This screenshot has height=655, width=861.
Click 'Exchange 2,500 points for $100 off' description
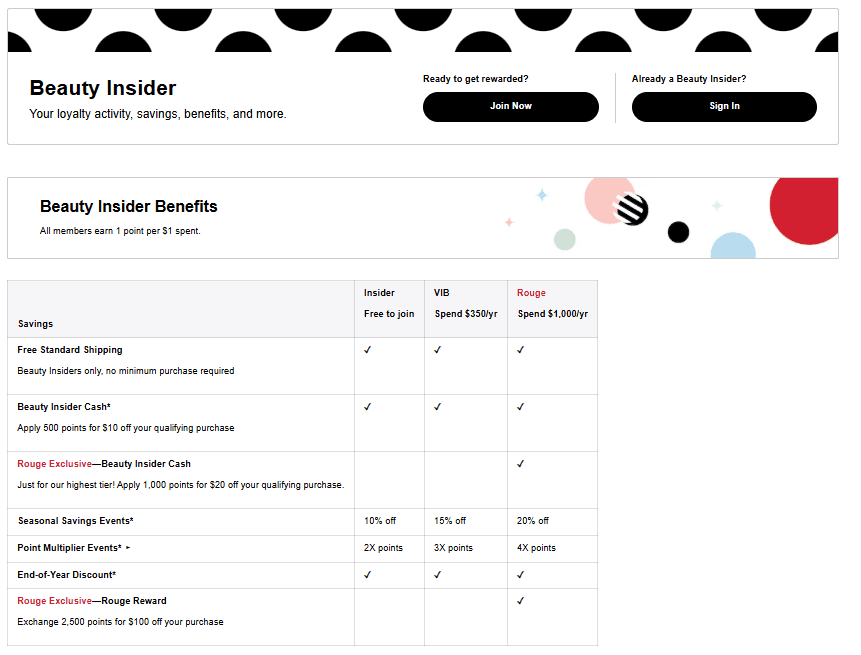[120, 622]
